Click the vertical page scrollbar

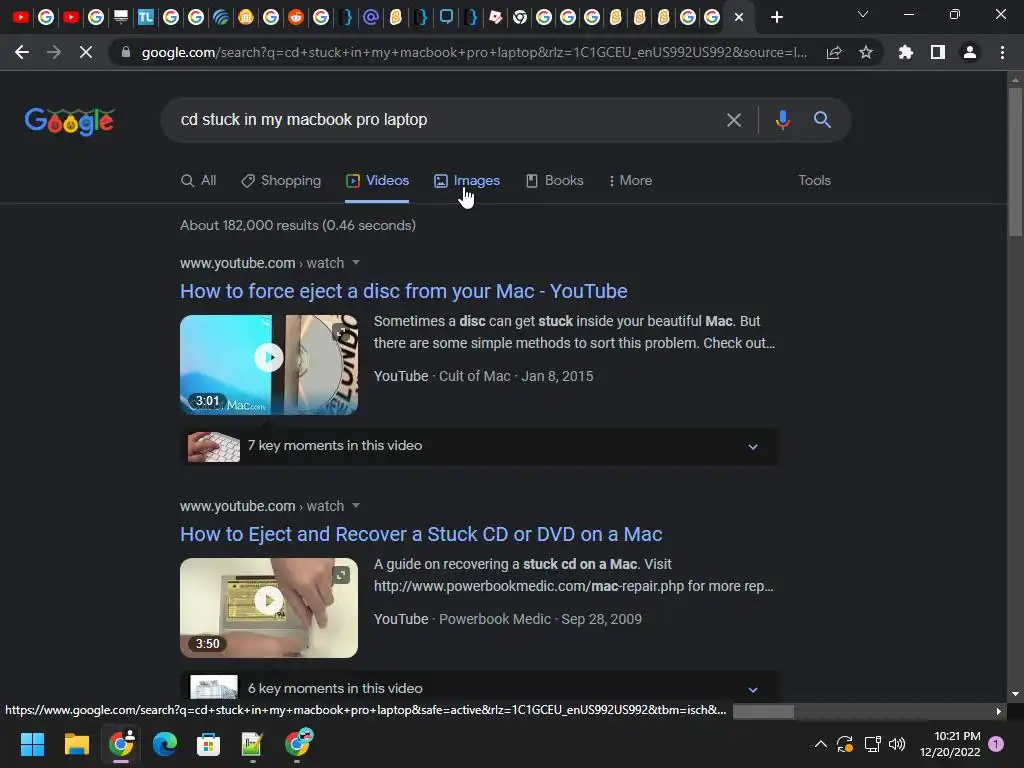click(1015, 162)
